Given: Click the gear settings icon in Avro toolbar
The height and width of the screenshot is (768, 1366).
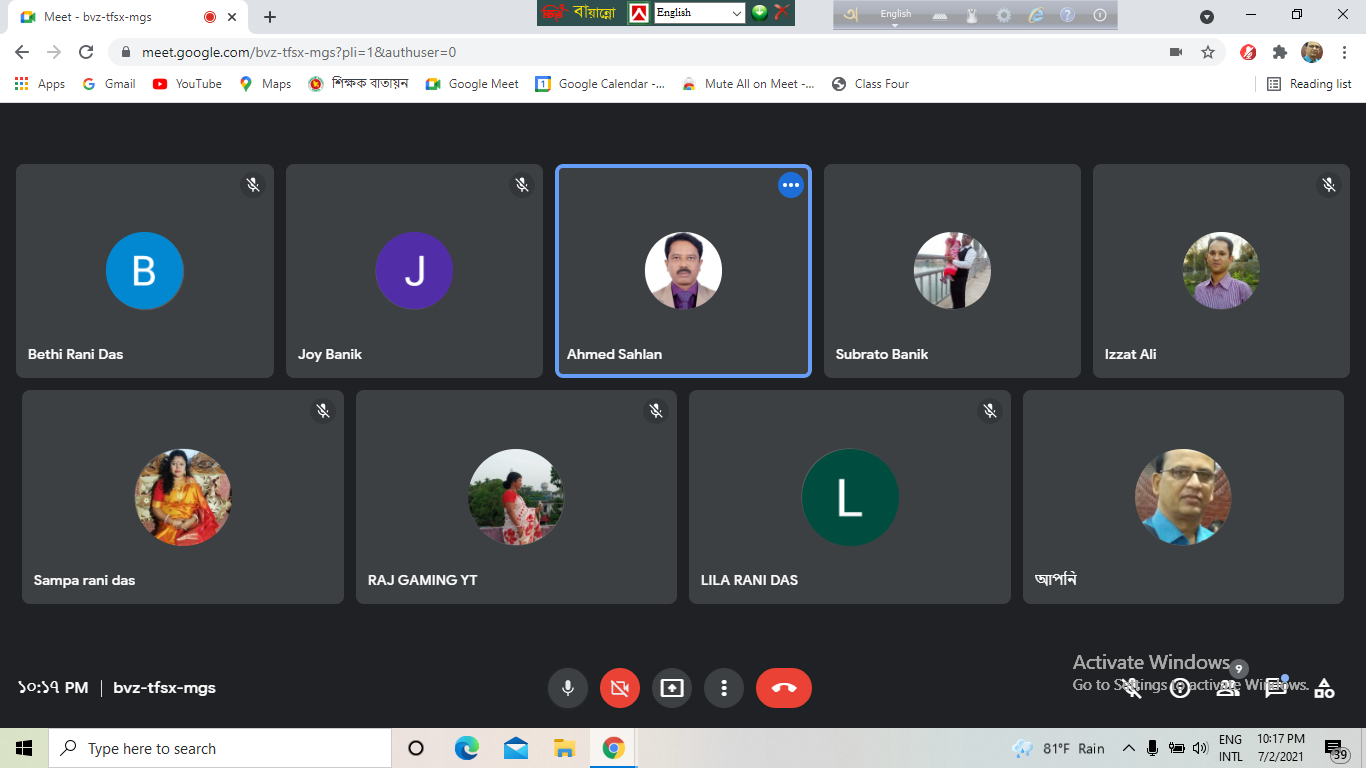Looking at the screenshot, I should coord(1003,15).
